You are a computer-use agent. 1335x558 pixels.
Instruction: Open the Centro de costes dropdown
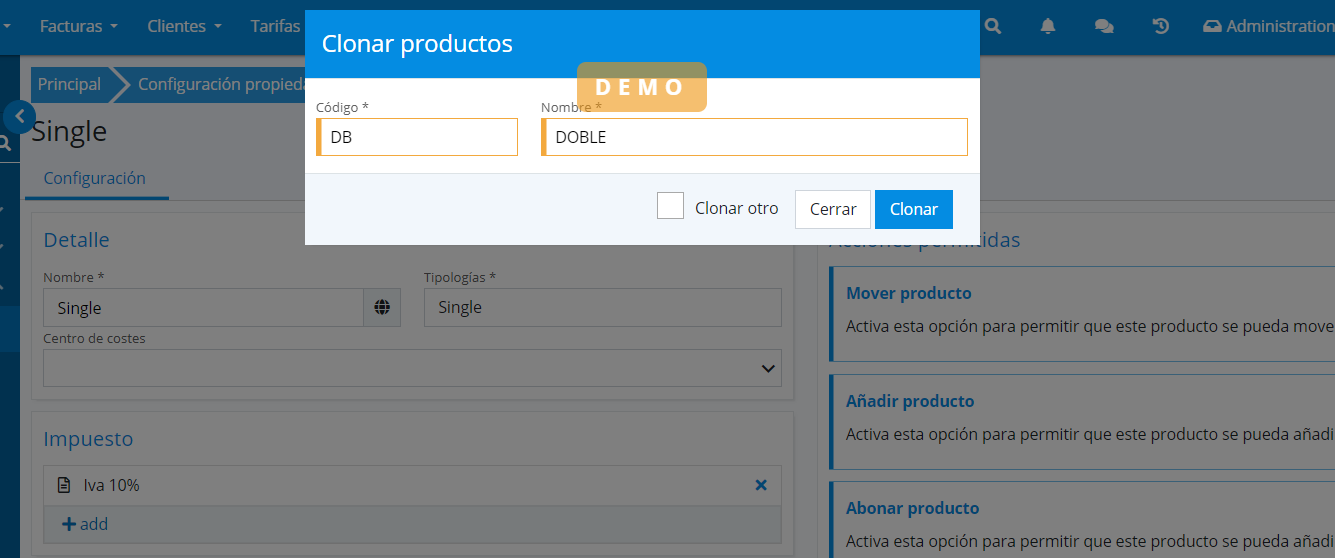[412, 368]
